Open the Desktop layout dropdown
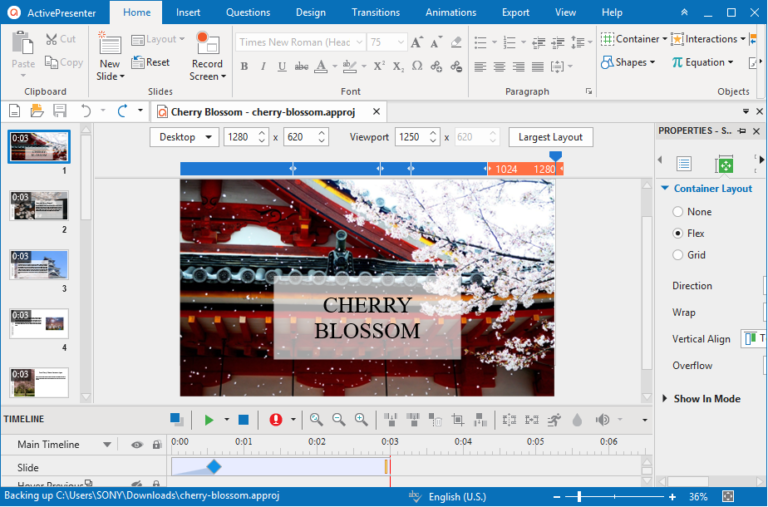The width and height of the screenshot is (768, 507). point(184,137)
